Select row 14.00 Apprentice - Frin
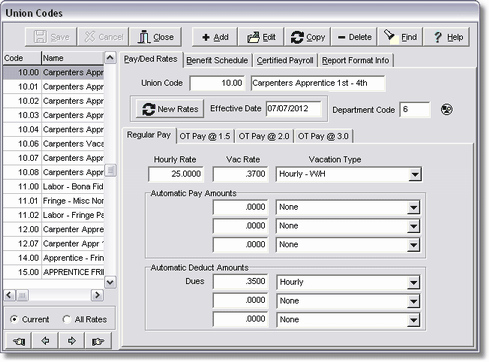 [54, 258]
